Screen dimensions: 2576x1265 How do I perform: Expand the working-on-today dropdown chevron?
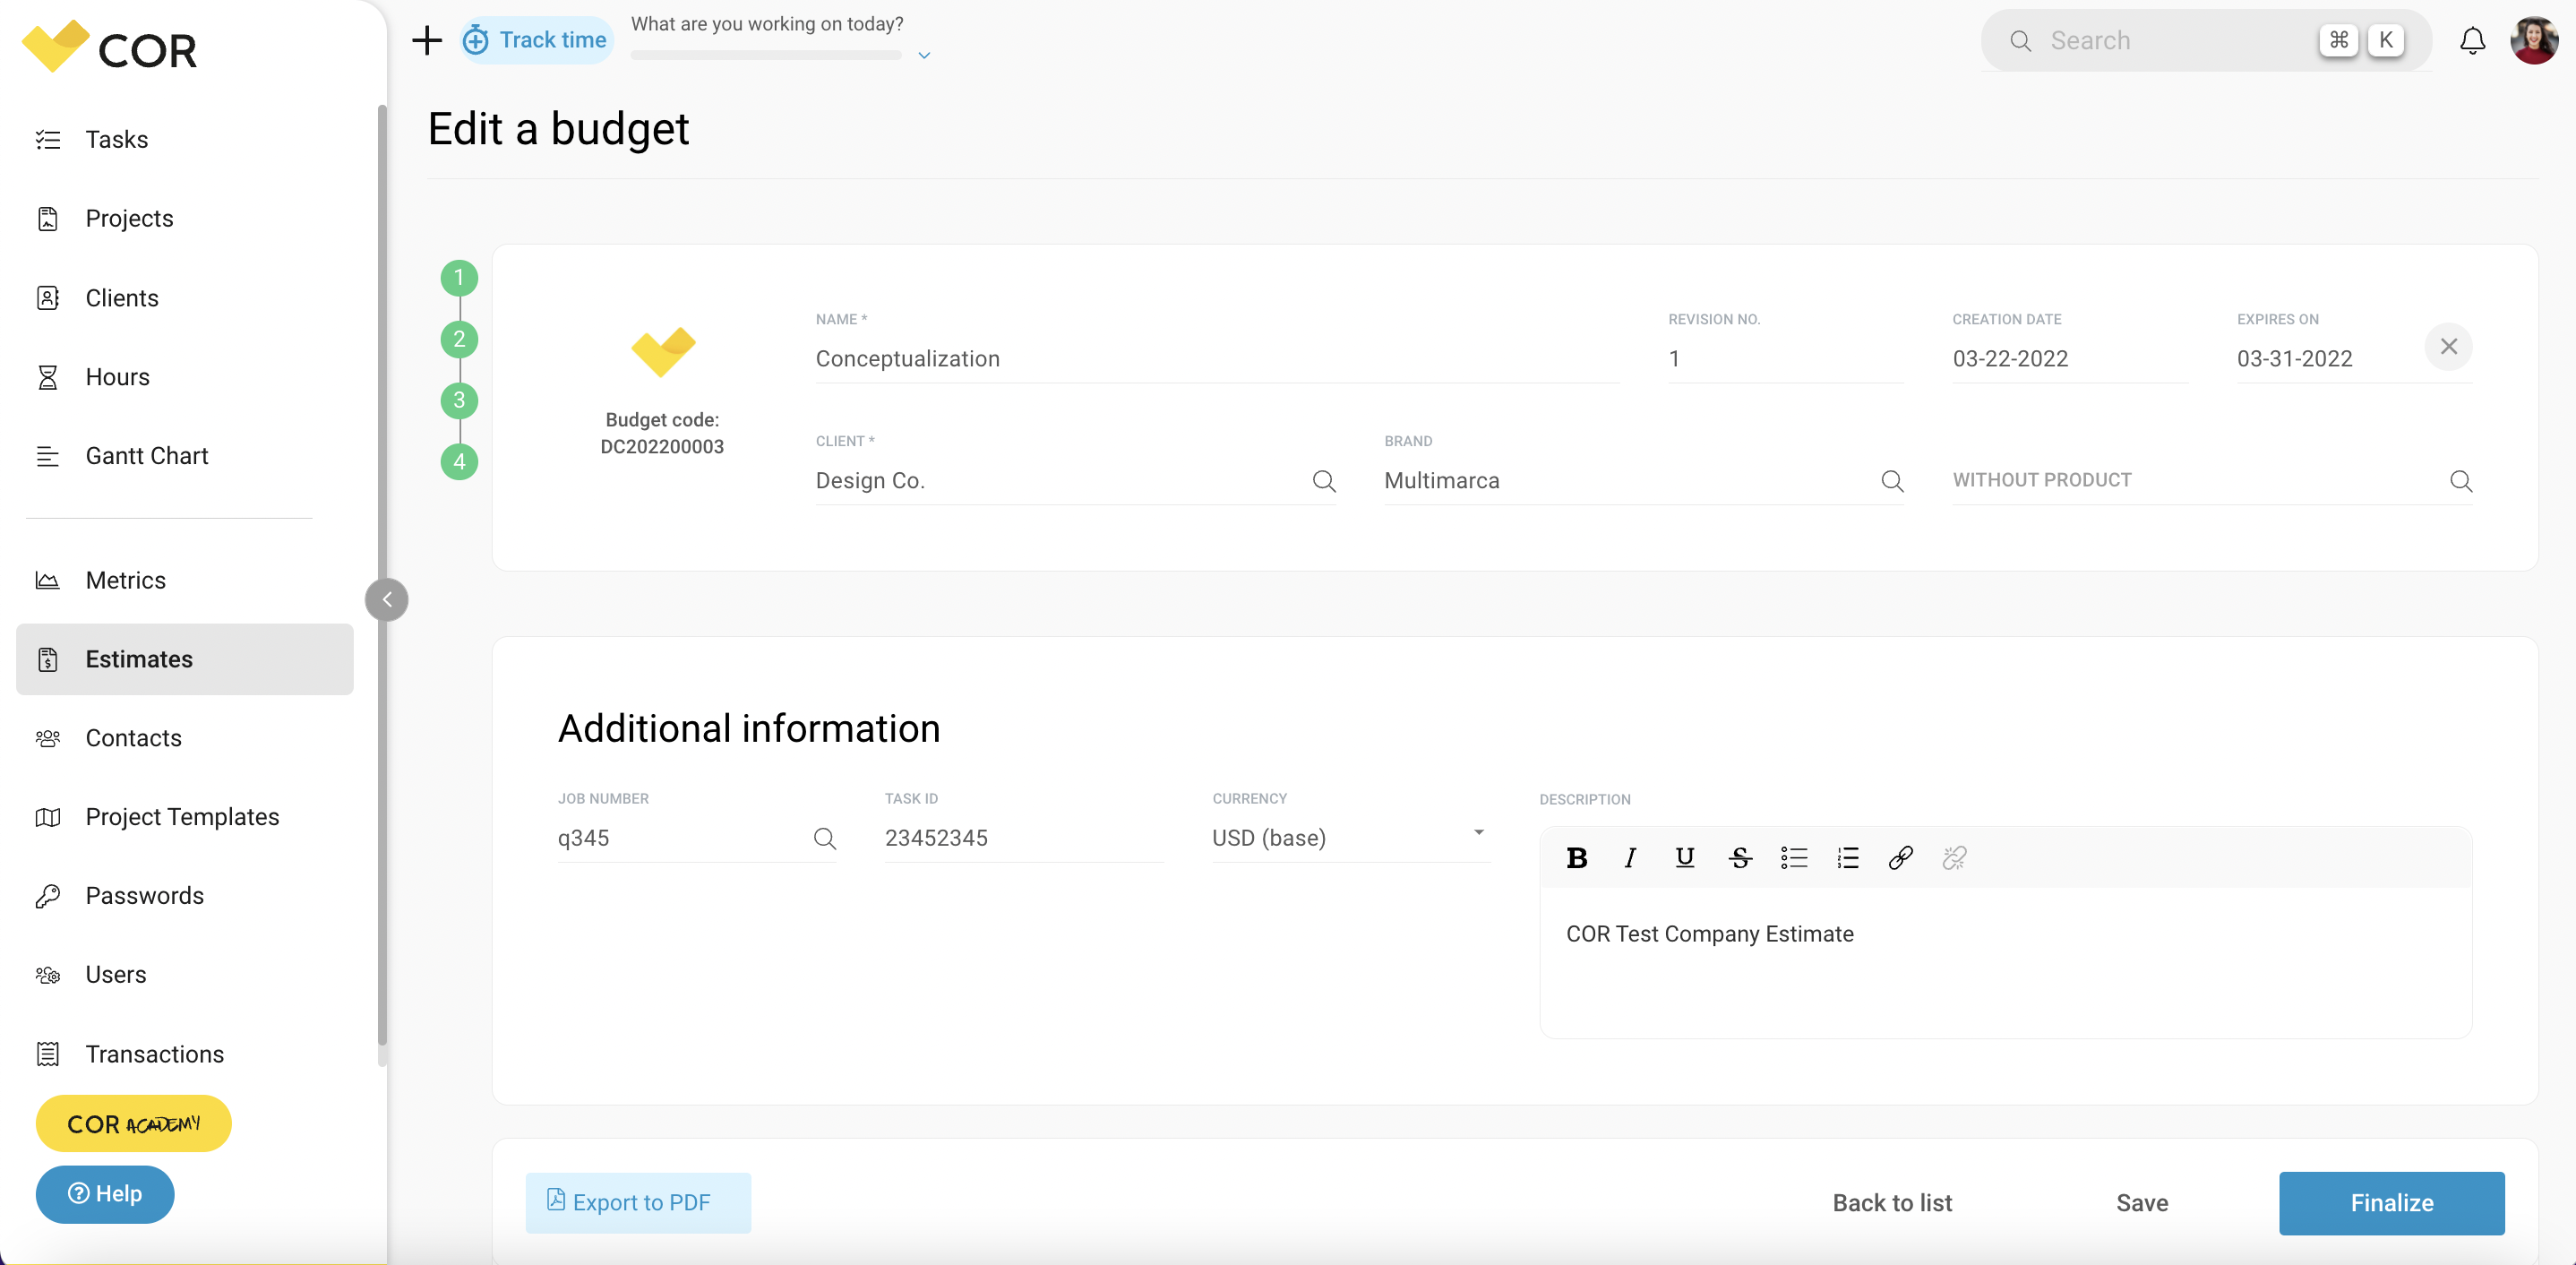coord(924,55)
